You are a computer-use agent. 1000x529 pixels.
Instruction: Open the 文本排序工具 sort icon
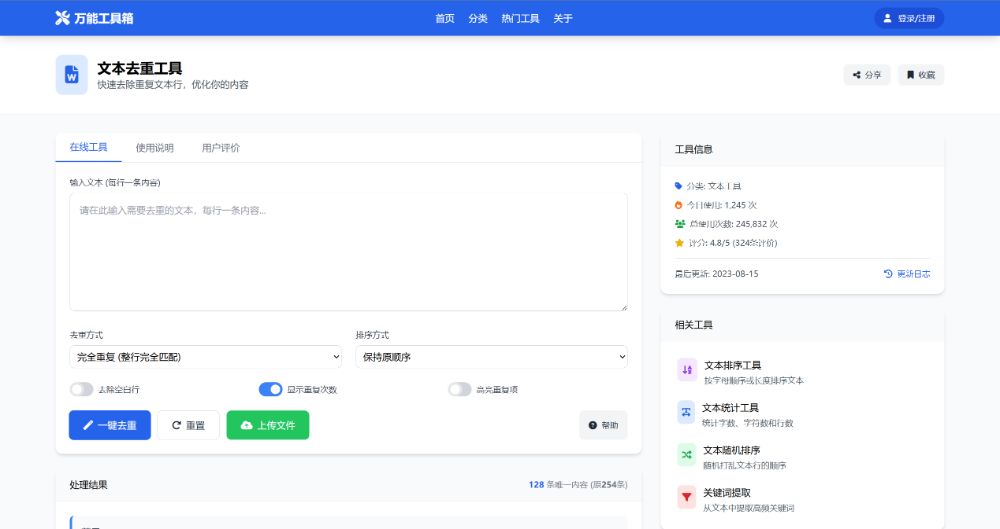pos(687,370)
